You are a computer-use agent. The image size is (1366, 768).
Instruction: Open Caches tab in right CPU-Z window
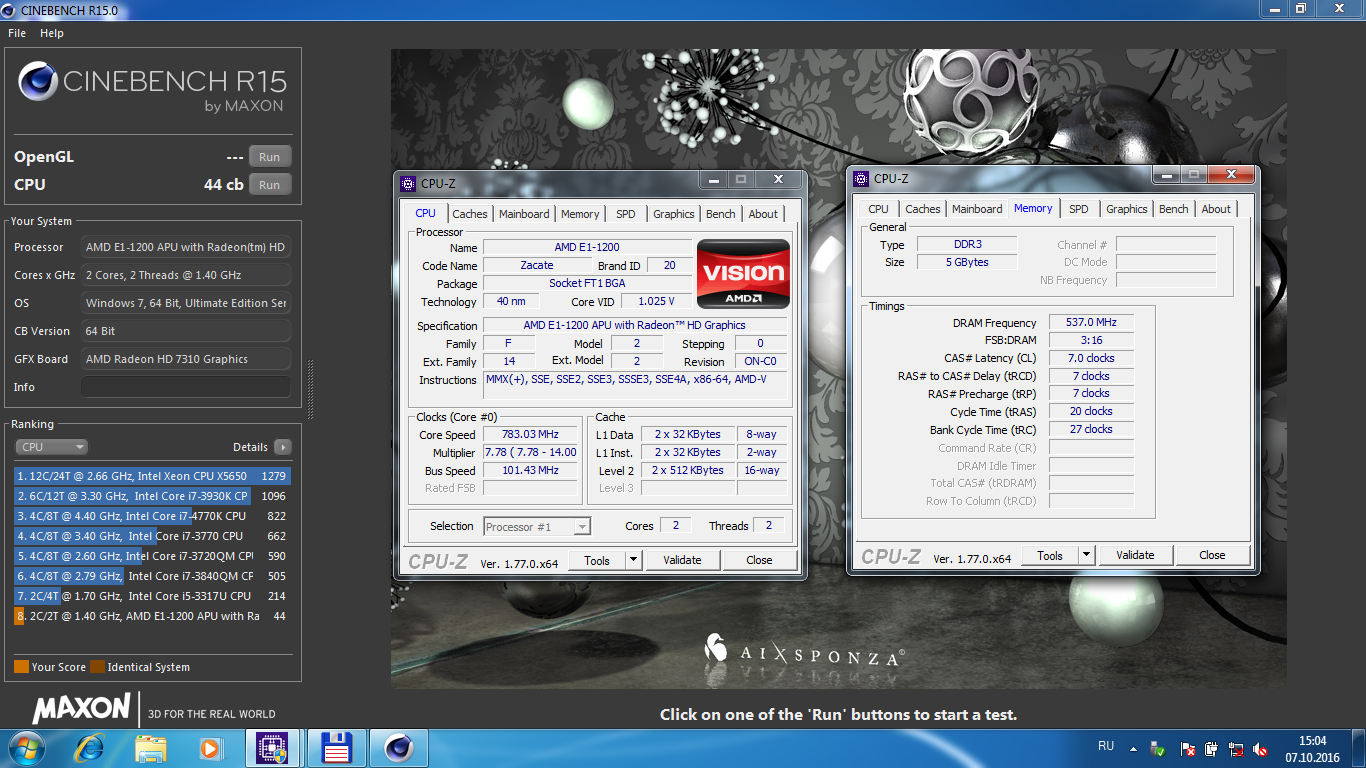tap(923, 209)
